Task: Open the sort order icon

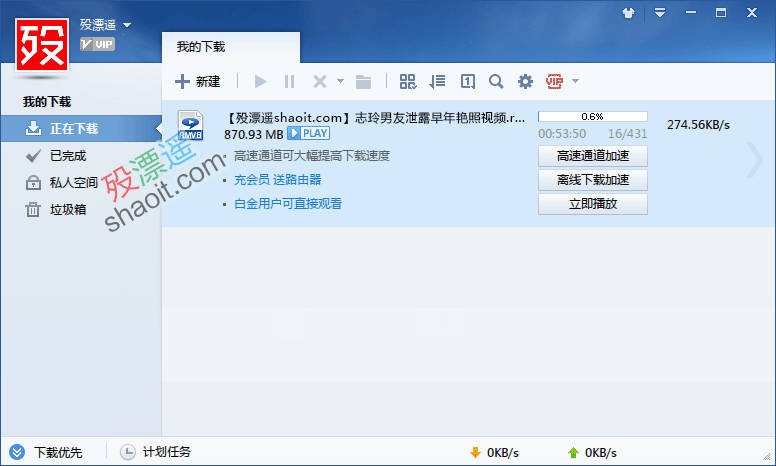Action: click(x=437, y=81)
